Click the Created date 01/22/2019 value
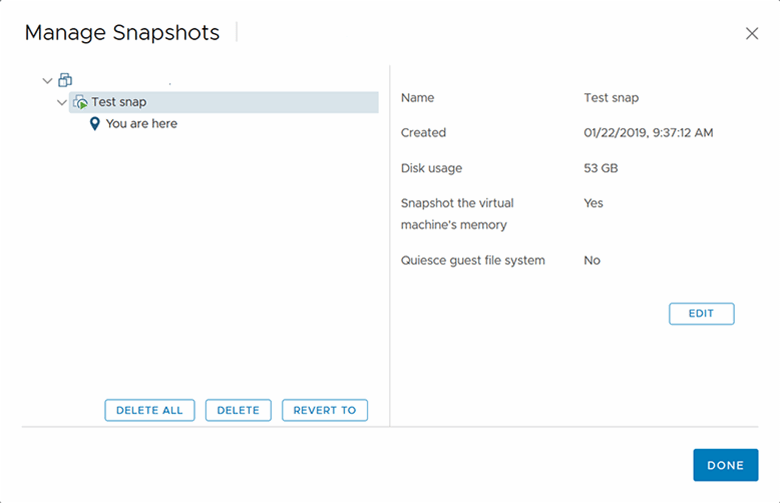Viewport: 780px width, 503px height. tap(648, 133)
